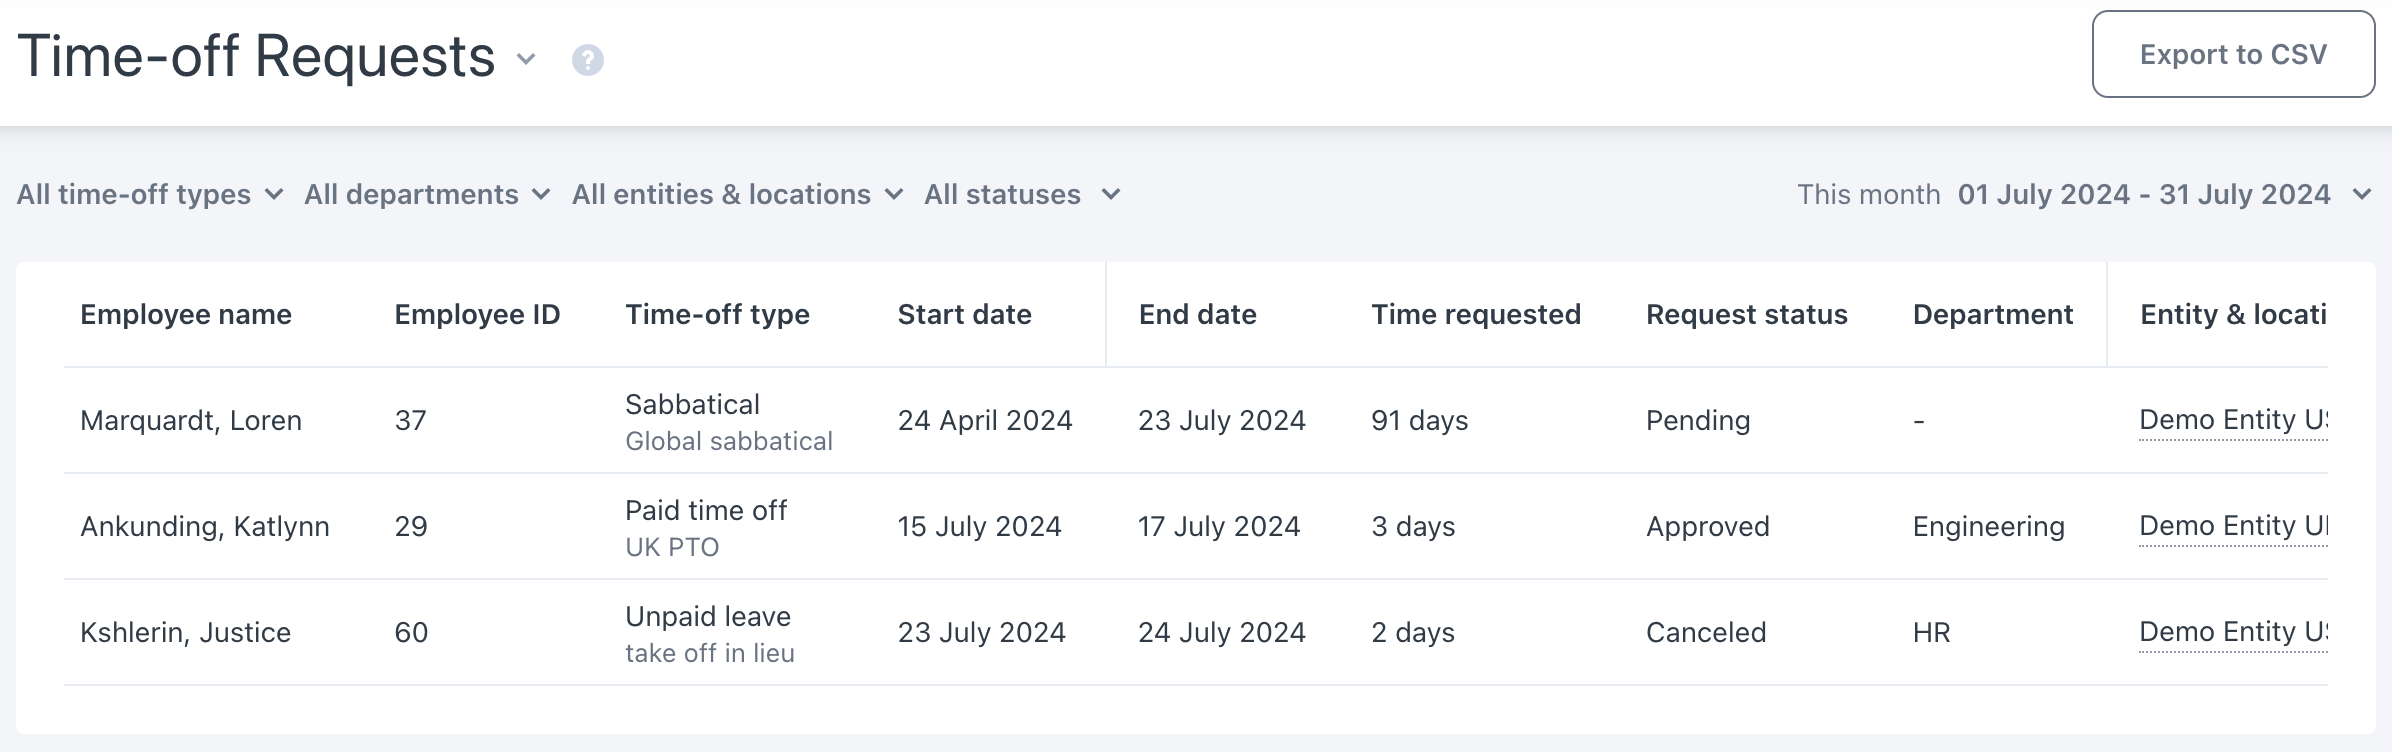Open the All entities & locations filter
2392x752 pixels.
(x=737, y=194)
